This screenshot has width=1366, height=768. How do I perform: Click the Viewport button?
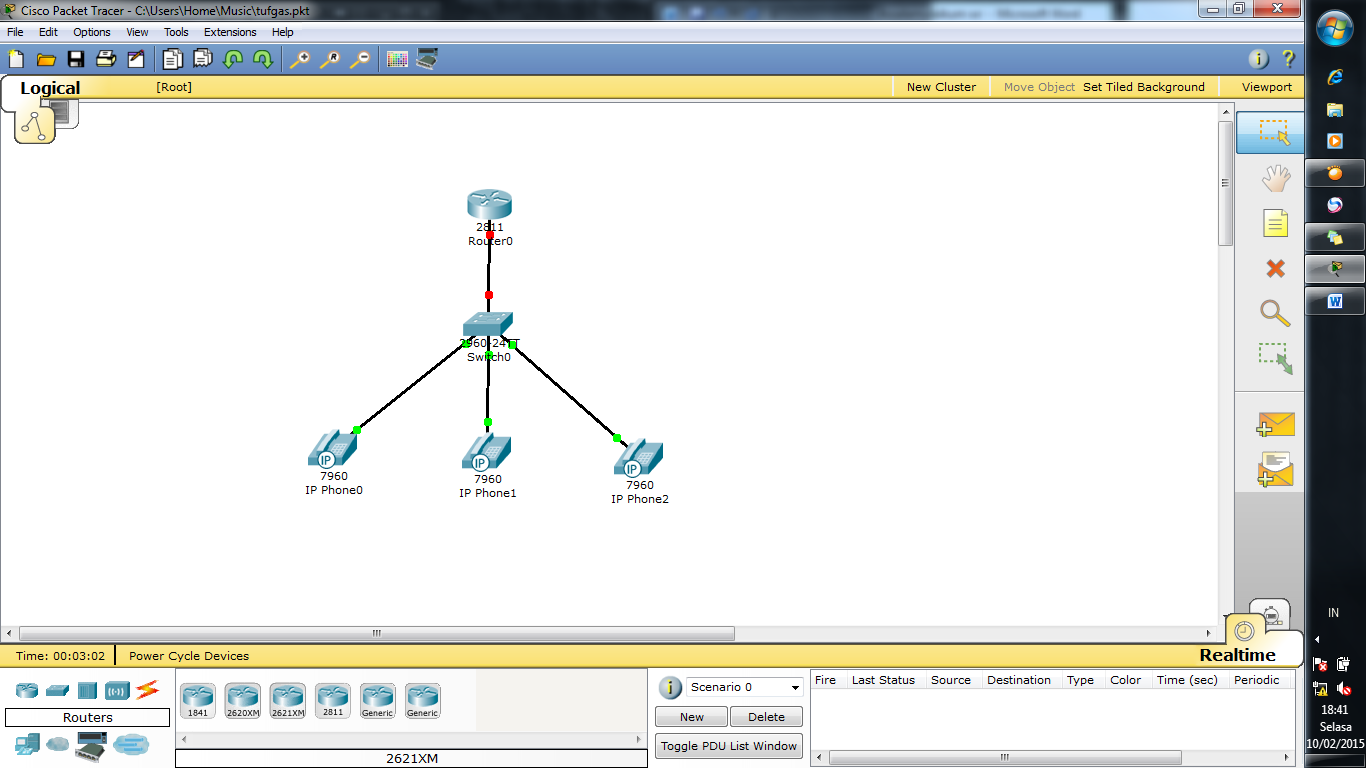pos(1267,87)
